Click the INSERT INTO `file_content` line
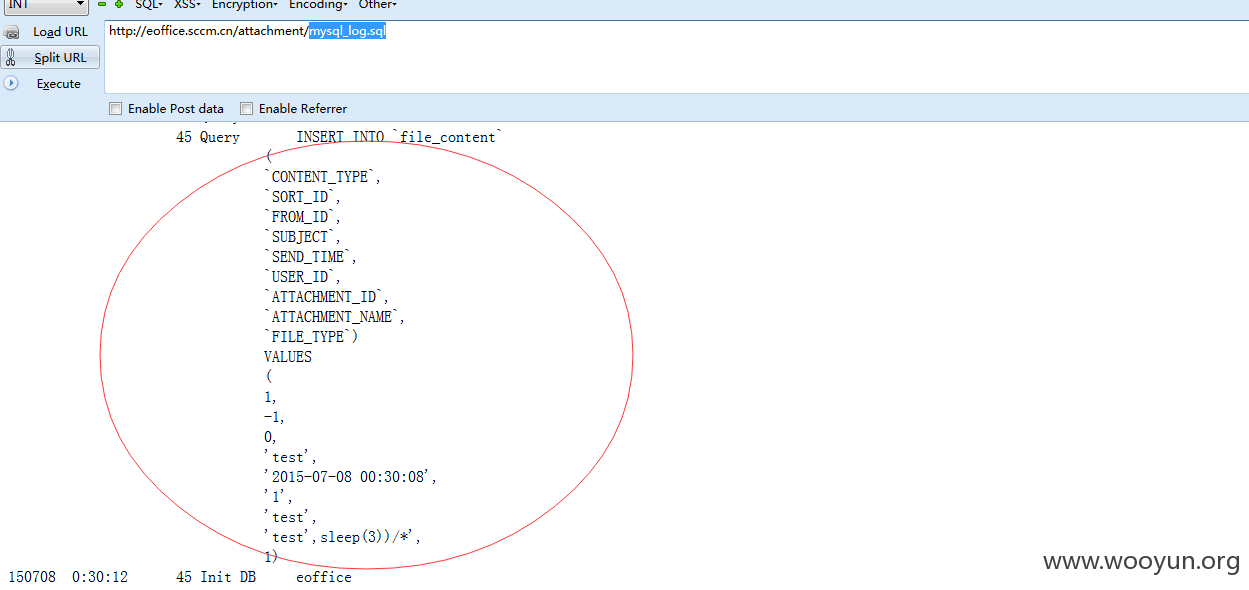This screenshot has height=590, width=1249. [399, 138]
